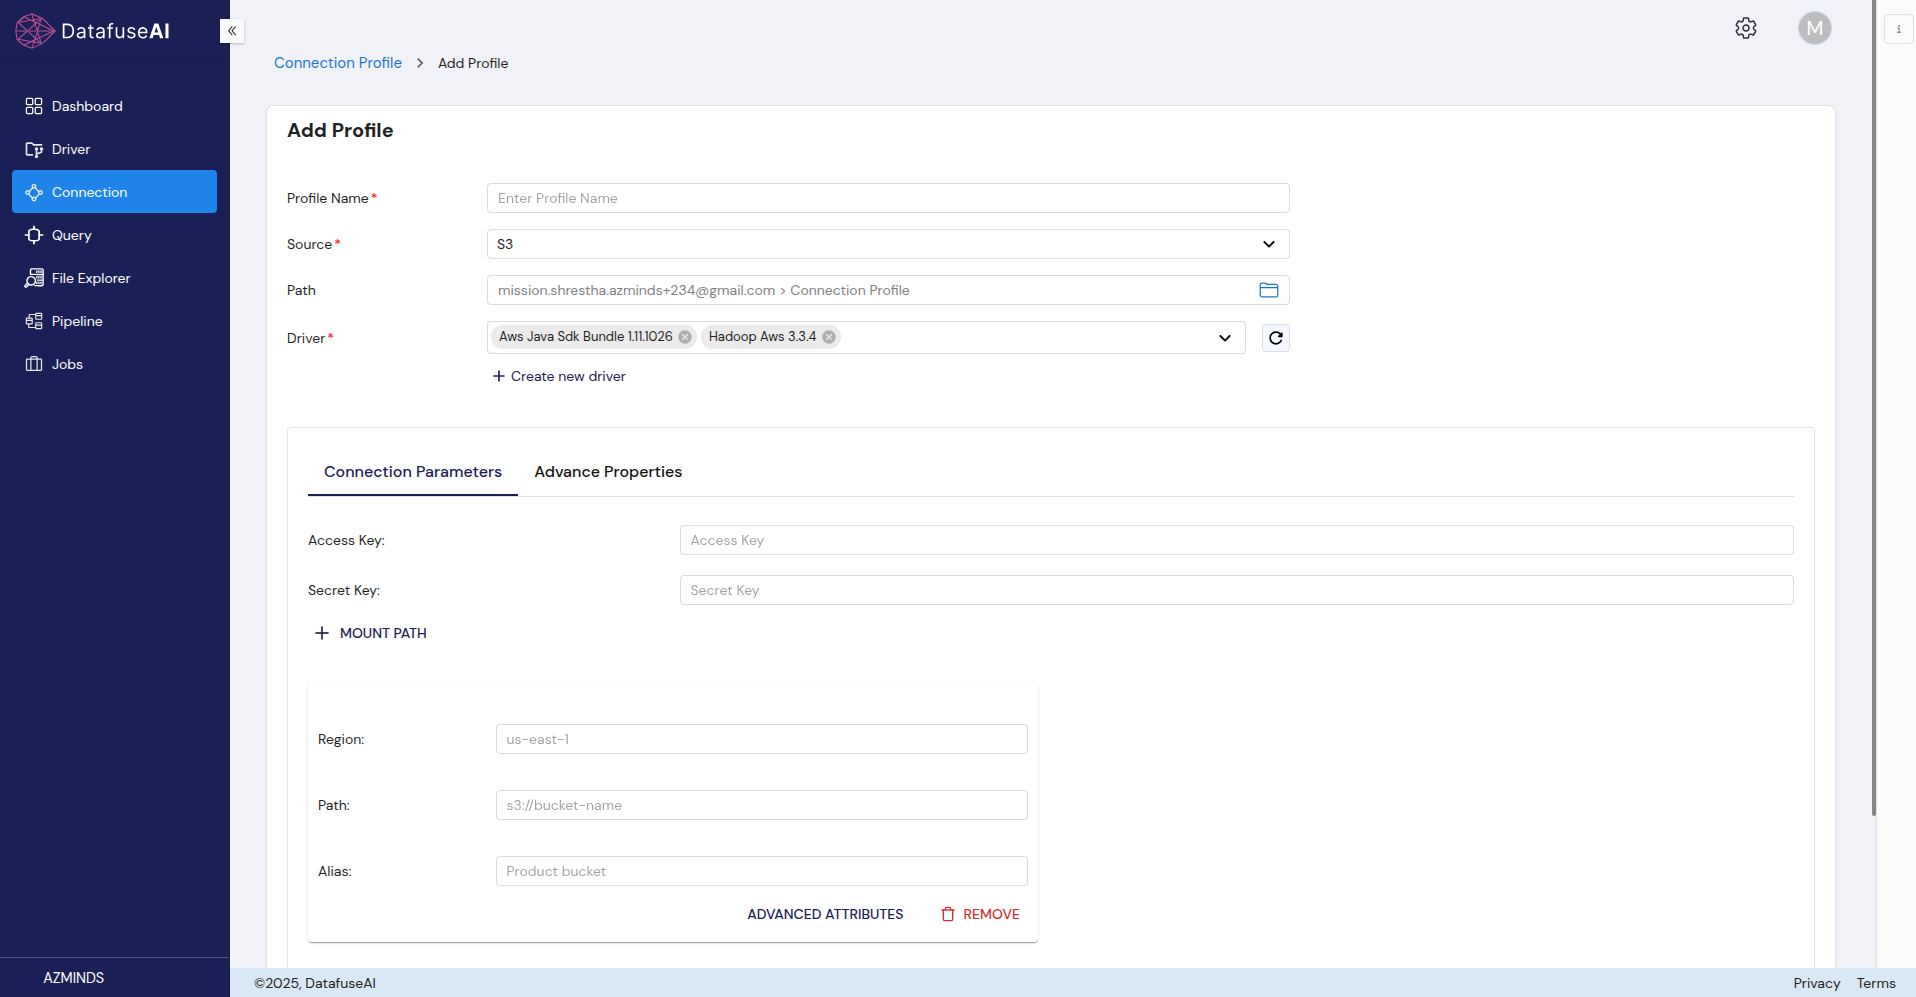Collapse the sidebar with double-chevron icon
The image size is (1916, 997).
pyautogui.click(x=232, y=31)
